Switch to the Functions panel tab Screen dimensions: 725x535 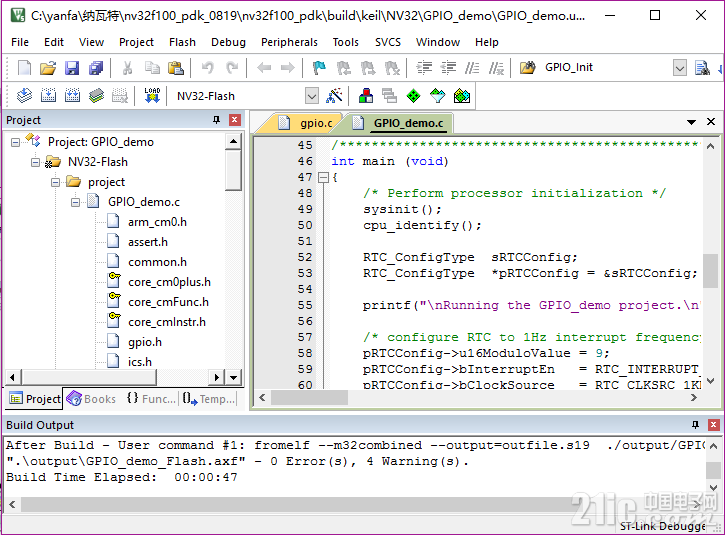pyautogui.click(x=151, y=399)
